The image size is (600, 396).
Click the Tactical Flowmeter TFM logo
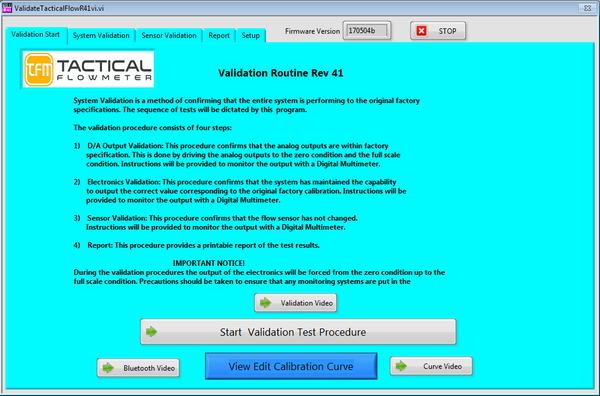[x=88, y=69]
